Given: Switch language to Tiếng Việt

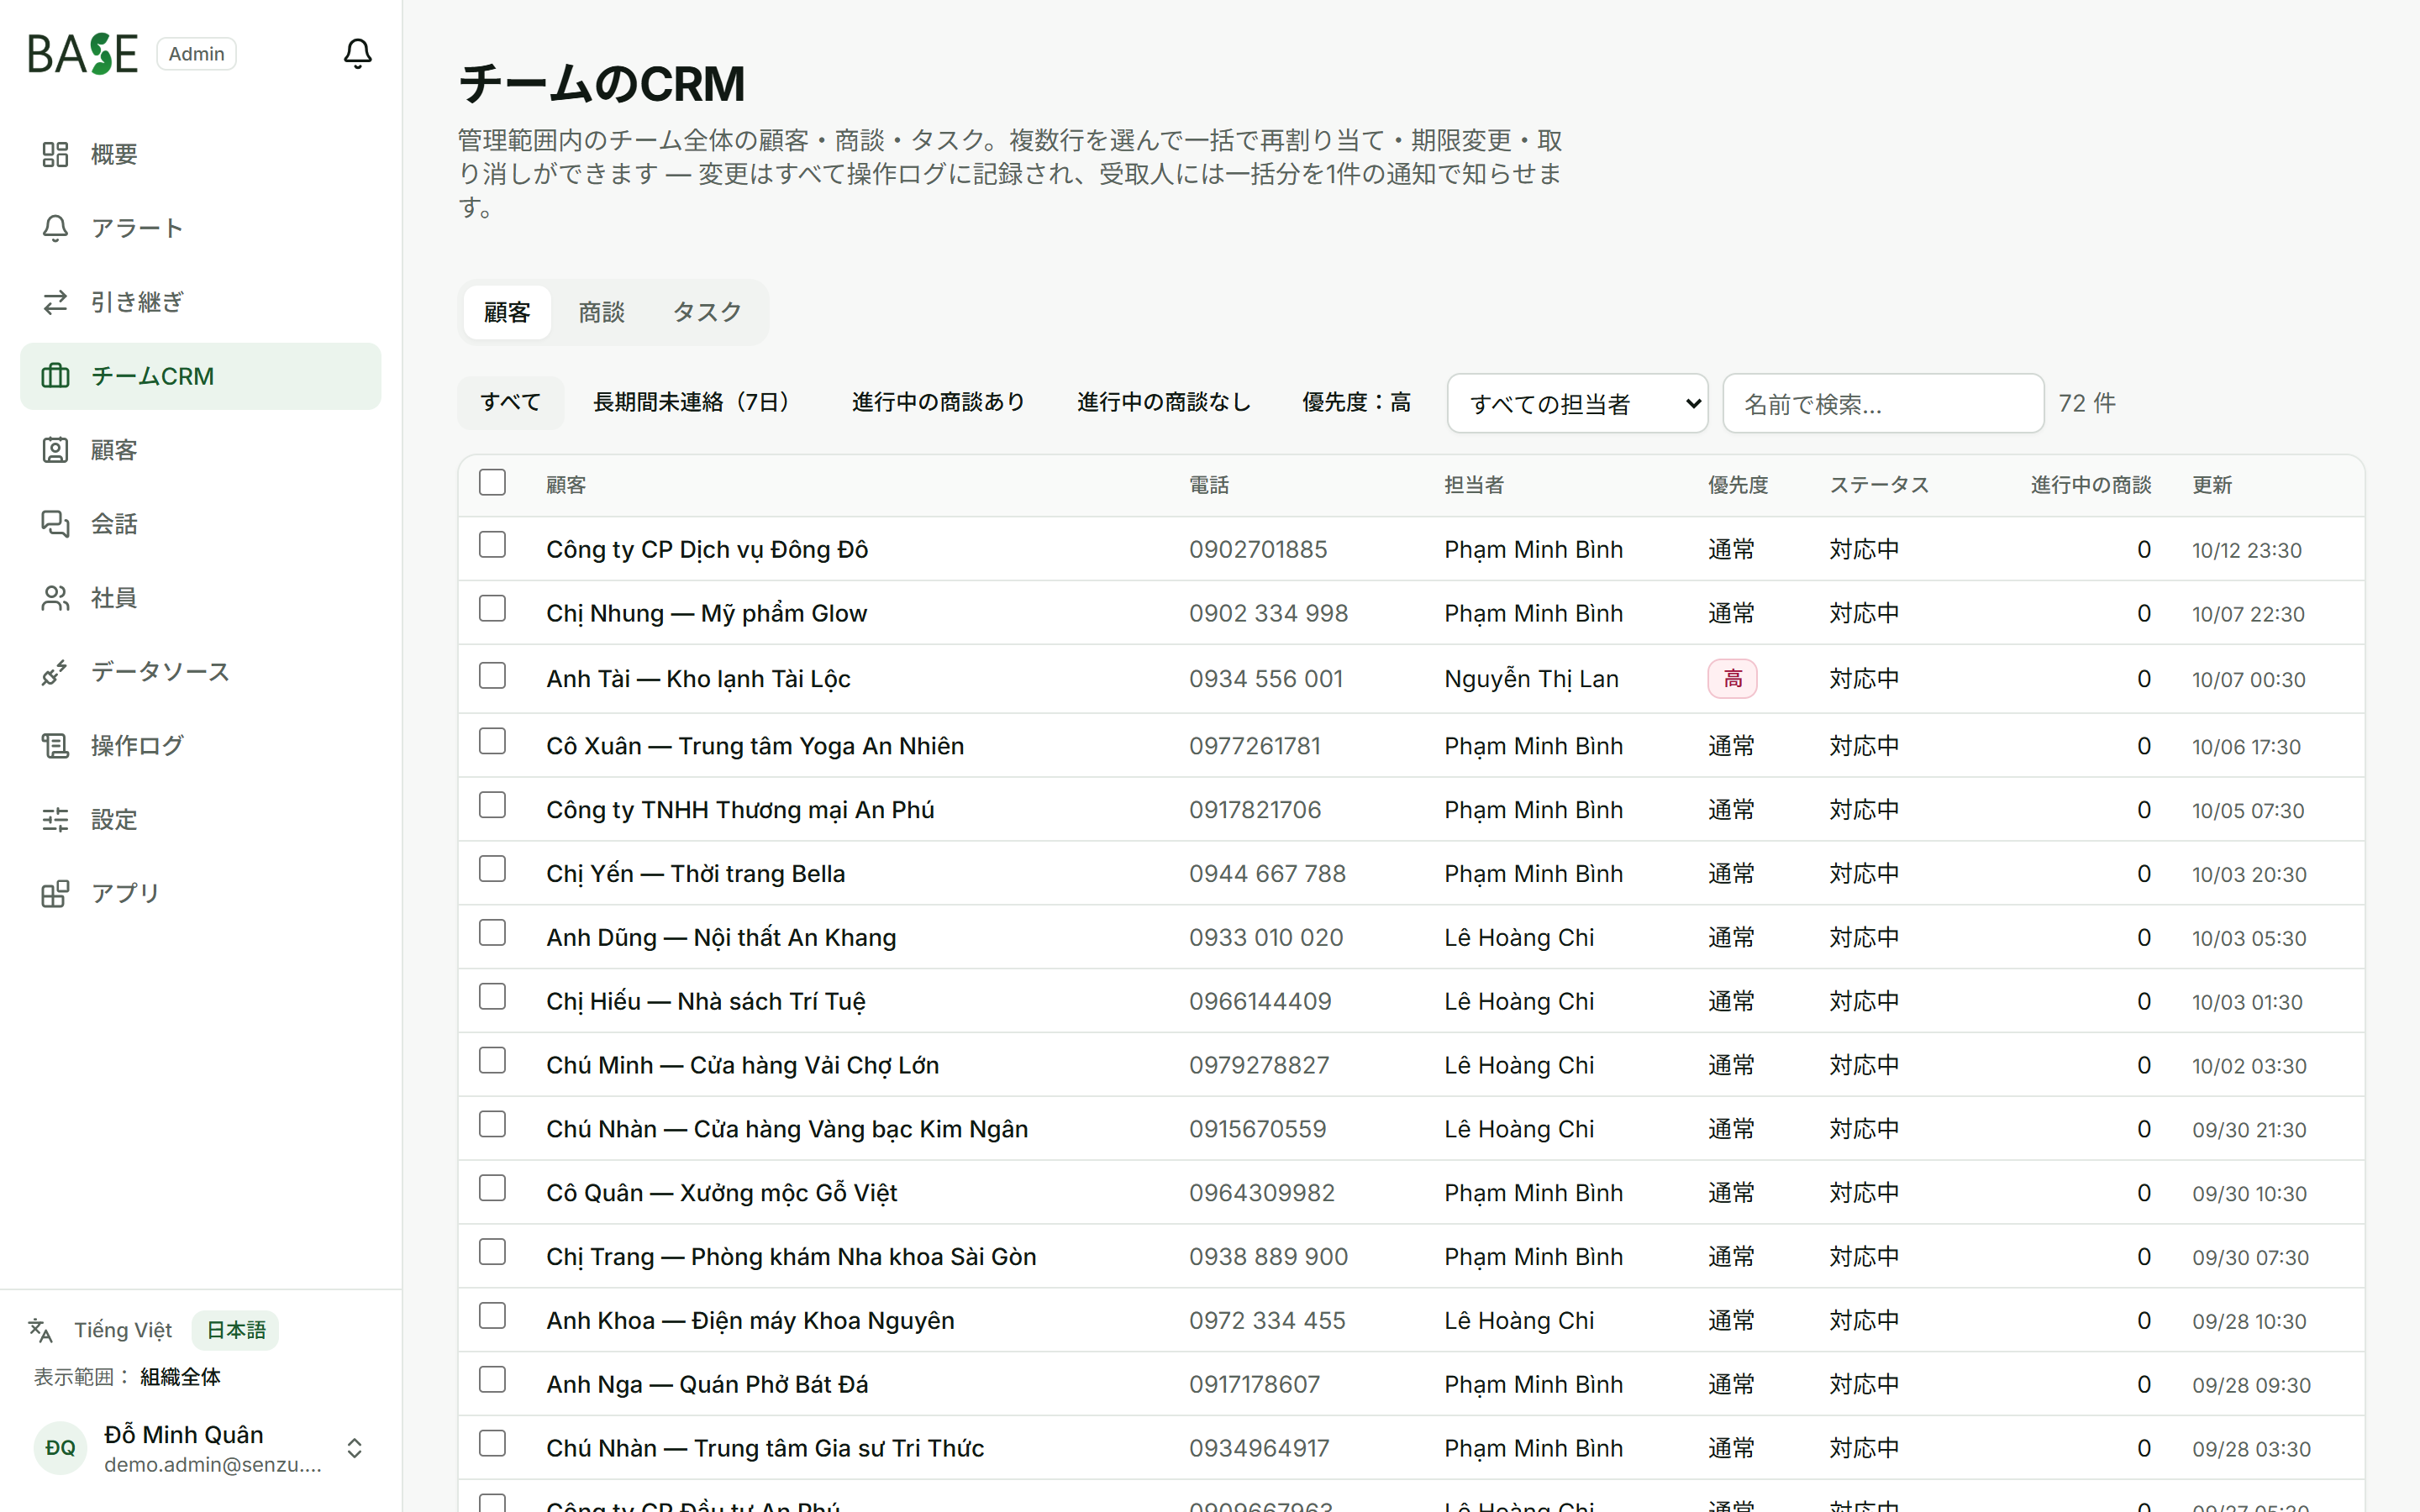Looking at the screenshot, I should (x=123, y=1330).
